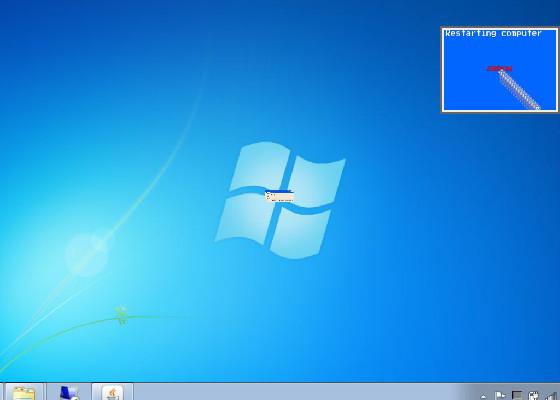Open the Action Center flag tray icon
560x400 pixels.
[x=500, y=396]
